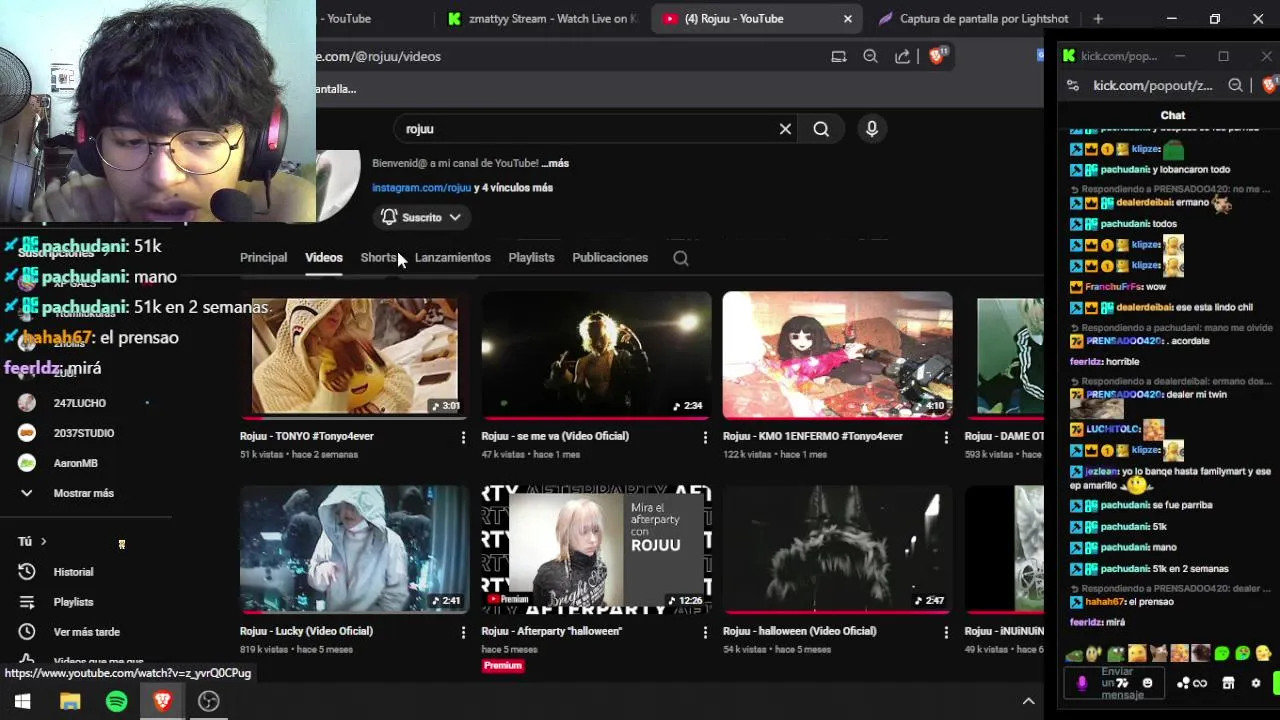Viewport: 1280px width, 720px height.
Task: Switch to the Shorts channel tab
Action: click(378, 258)
